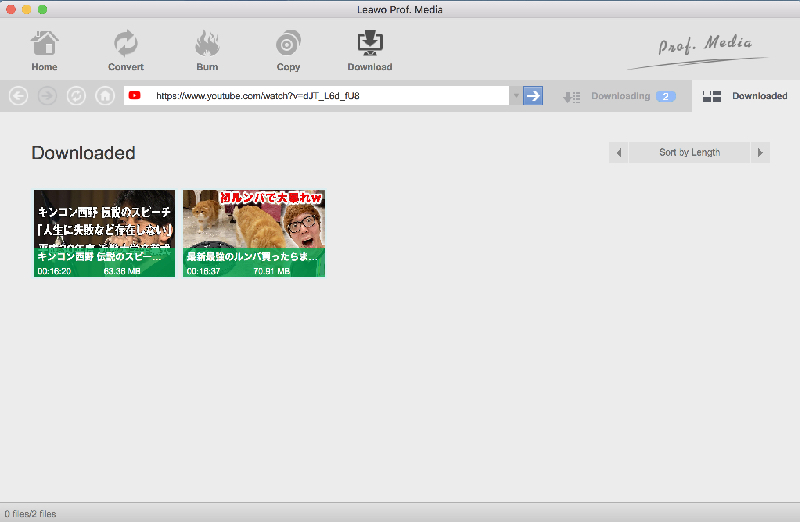Minimize the window with yellow button
This screenshot has width=800, height=522.
[x=27, y=9]
